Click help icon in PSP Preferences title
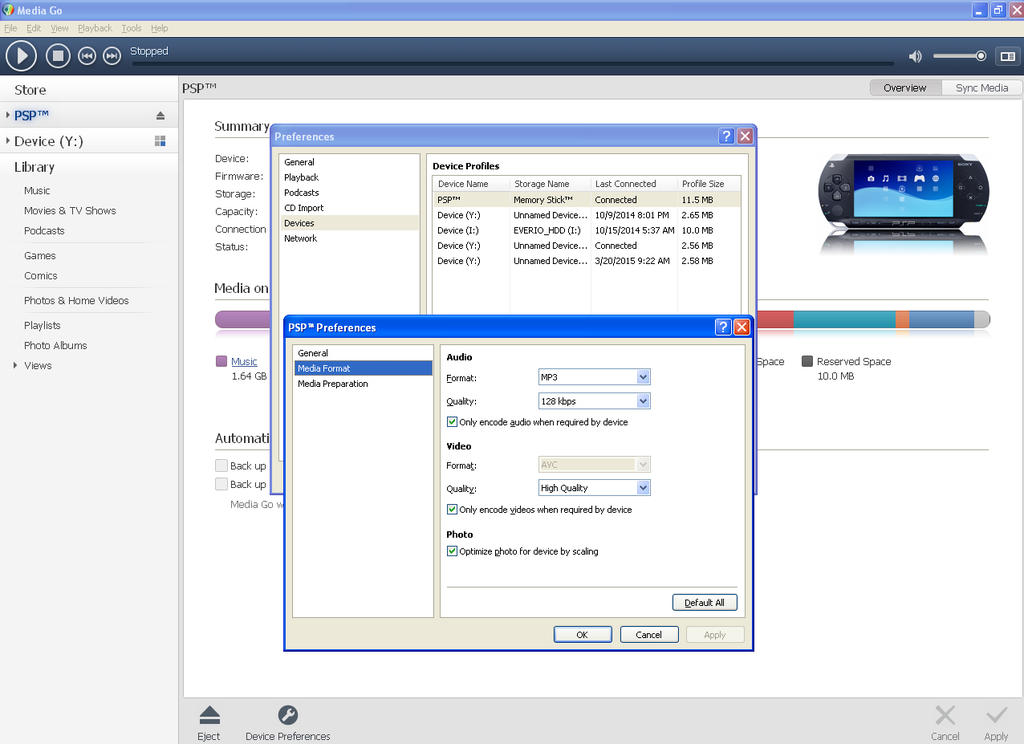The height and width of the screenshot is (744, 1024). 723,327
